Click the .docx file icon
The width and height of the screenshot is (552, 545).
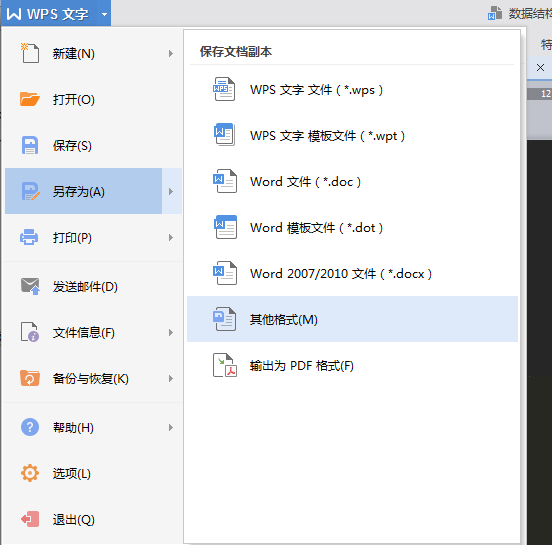(225, 273)
